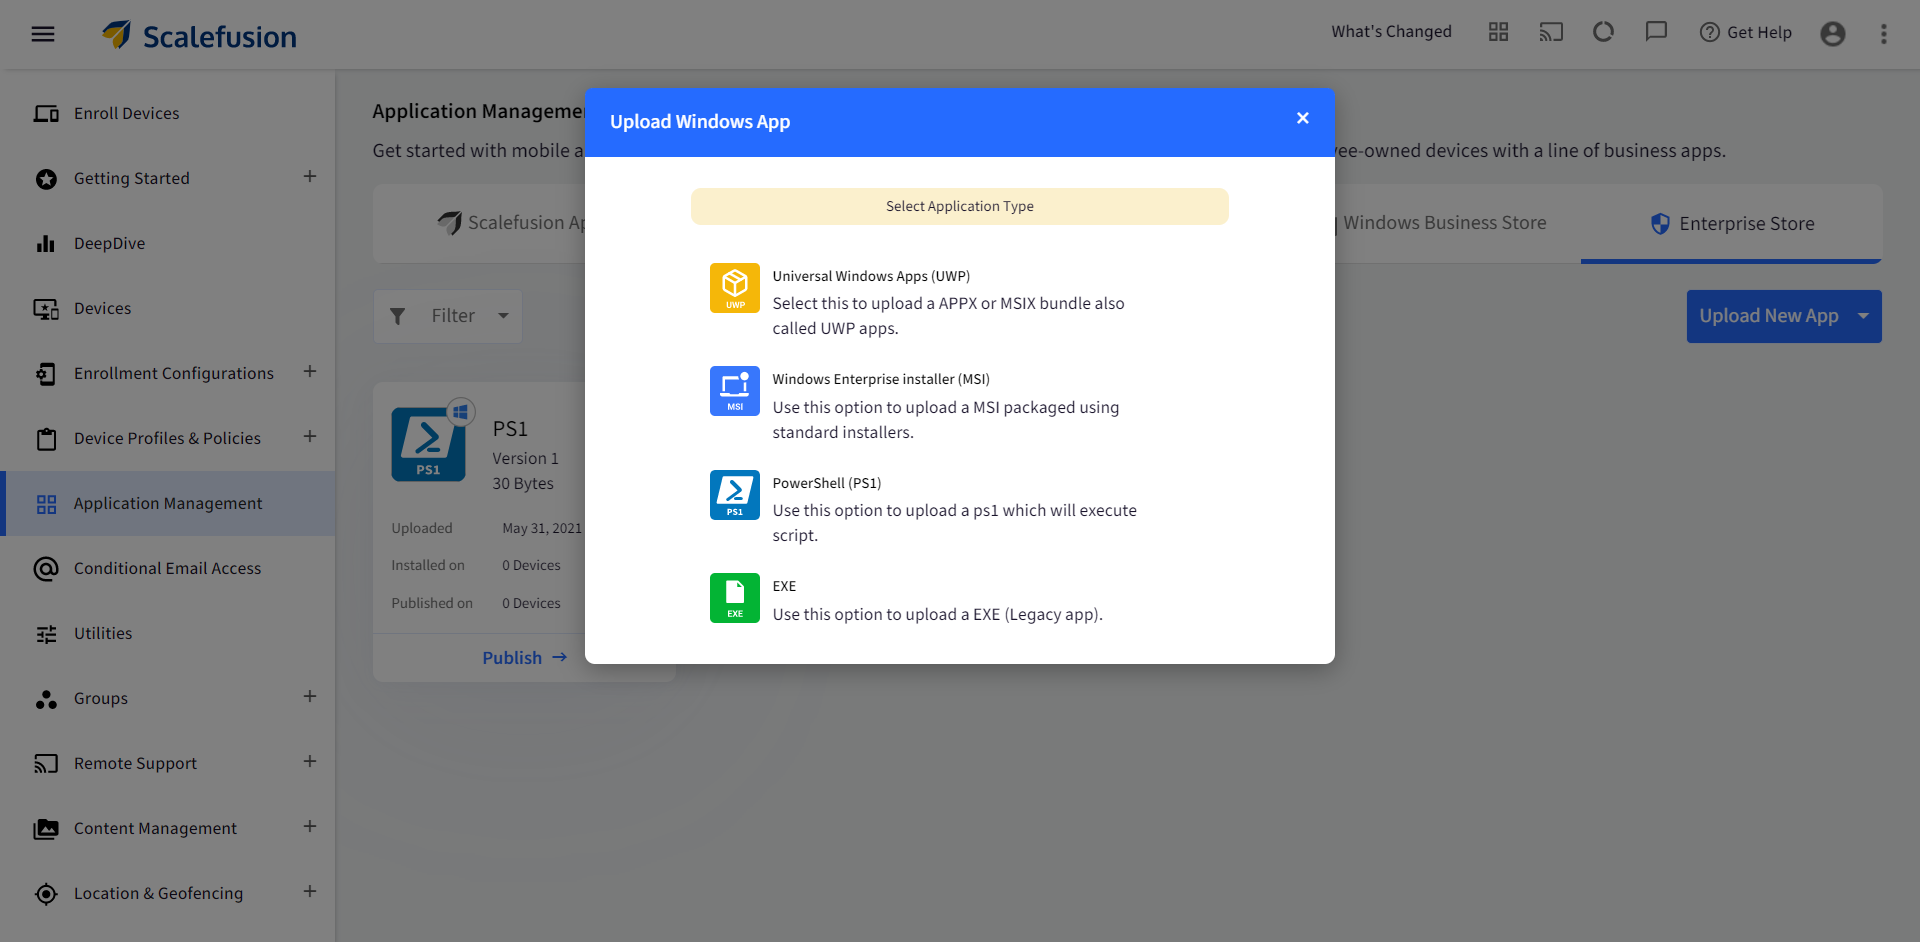The width and height of the screenshot is (1920, 942).
Task: Select the UWP app type icon
Action: 735,288
